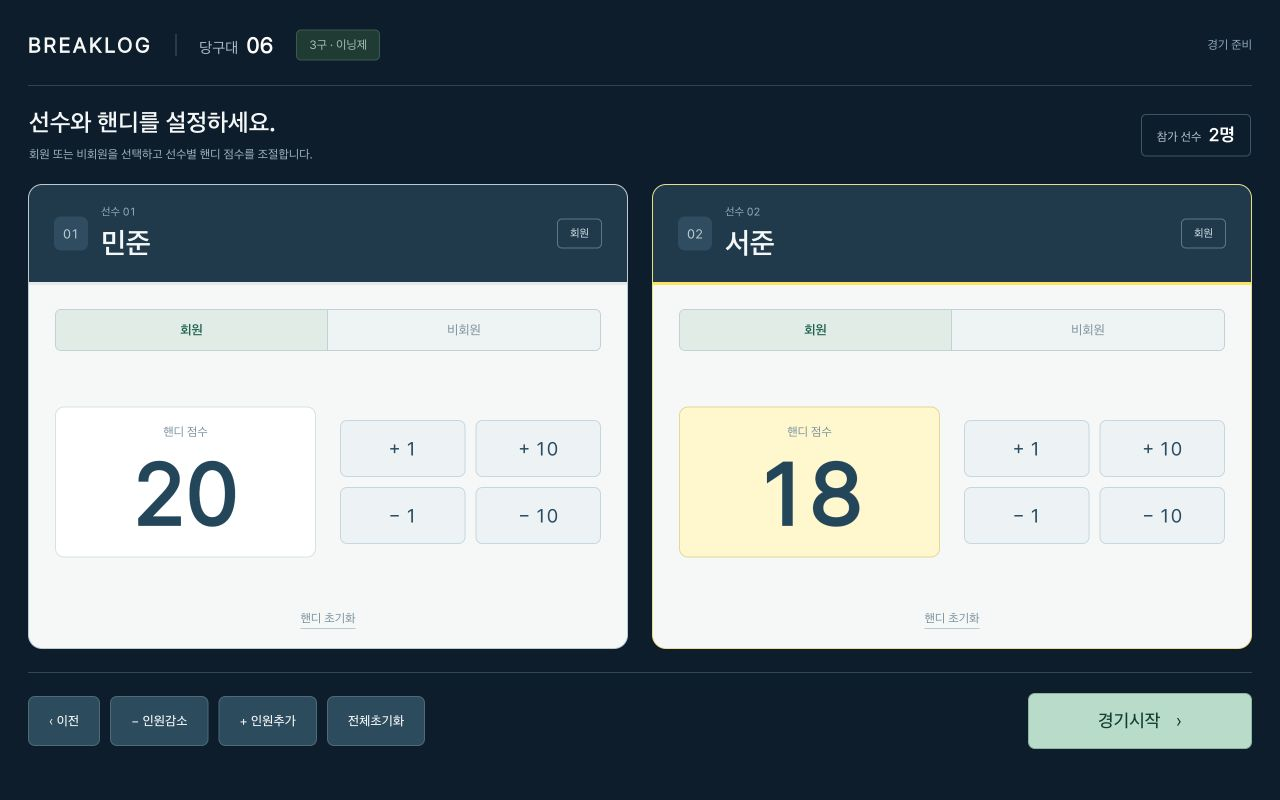Go back with the 이전 button
1280x800 pixels.
tap(64, 721)
